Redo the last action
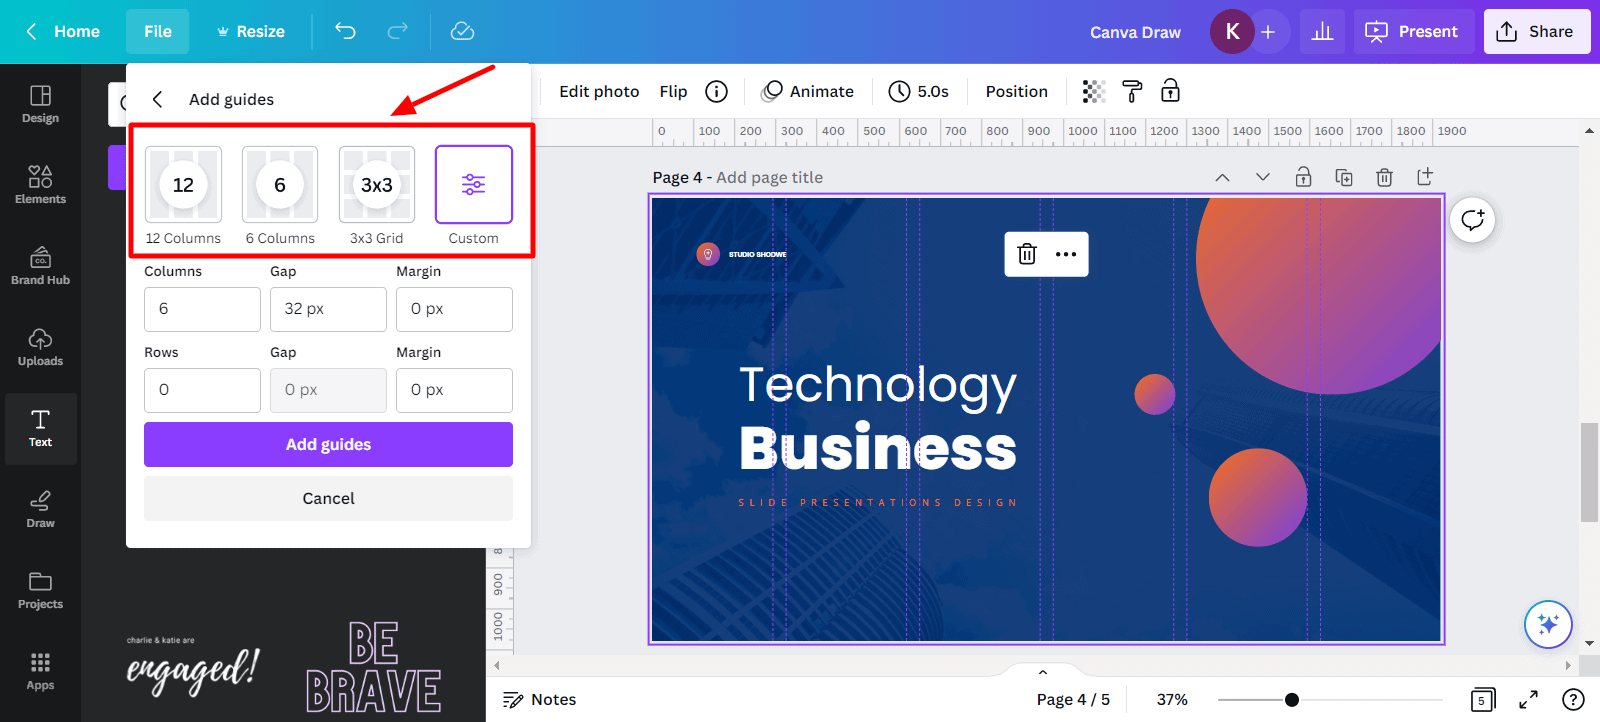This screenshot has width=1600, height=722. pyautogui.click(x=397, y=32)
